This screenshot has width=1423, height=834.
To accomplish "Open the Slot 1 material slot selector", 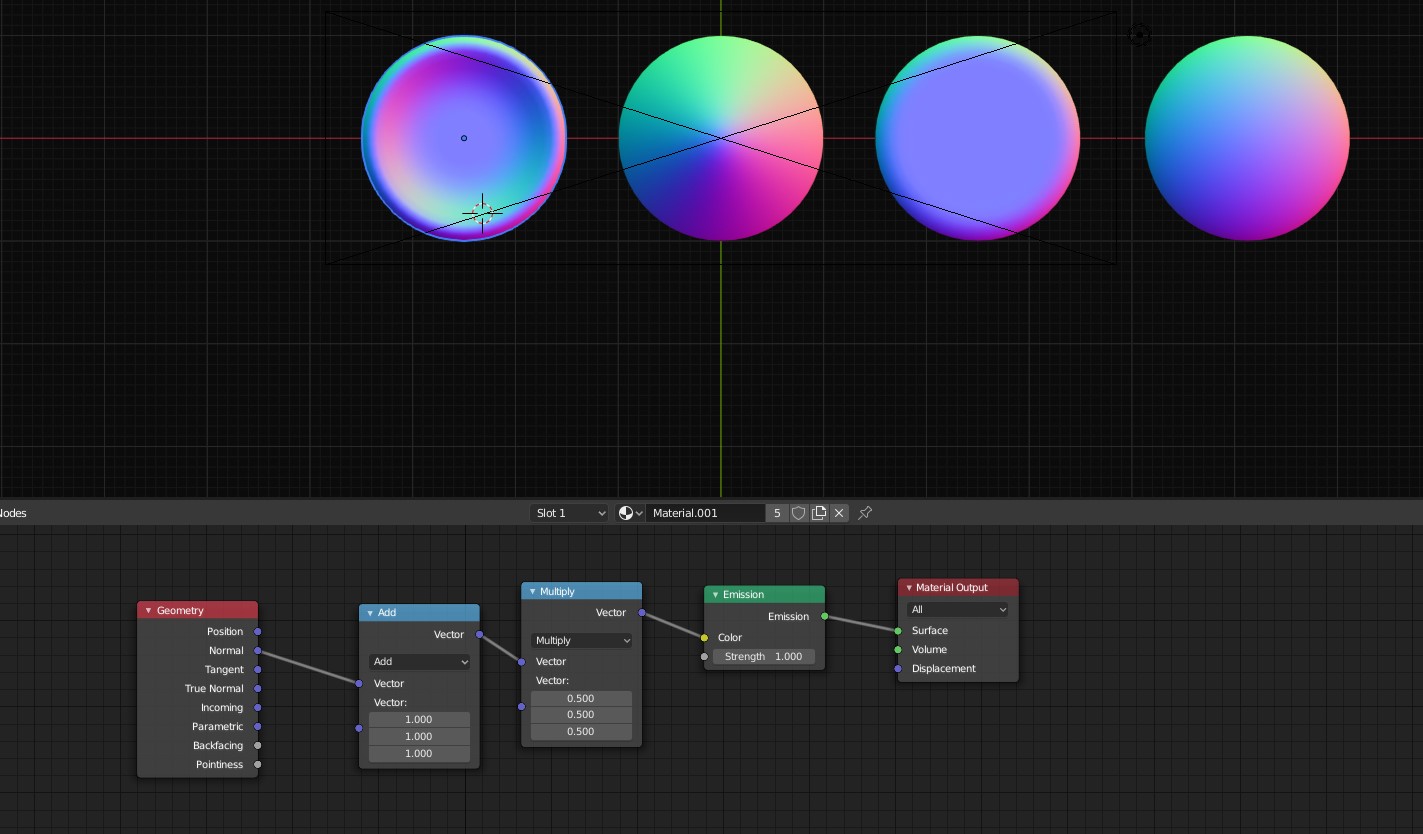I will click(568, 512).
